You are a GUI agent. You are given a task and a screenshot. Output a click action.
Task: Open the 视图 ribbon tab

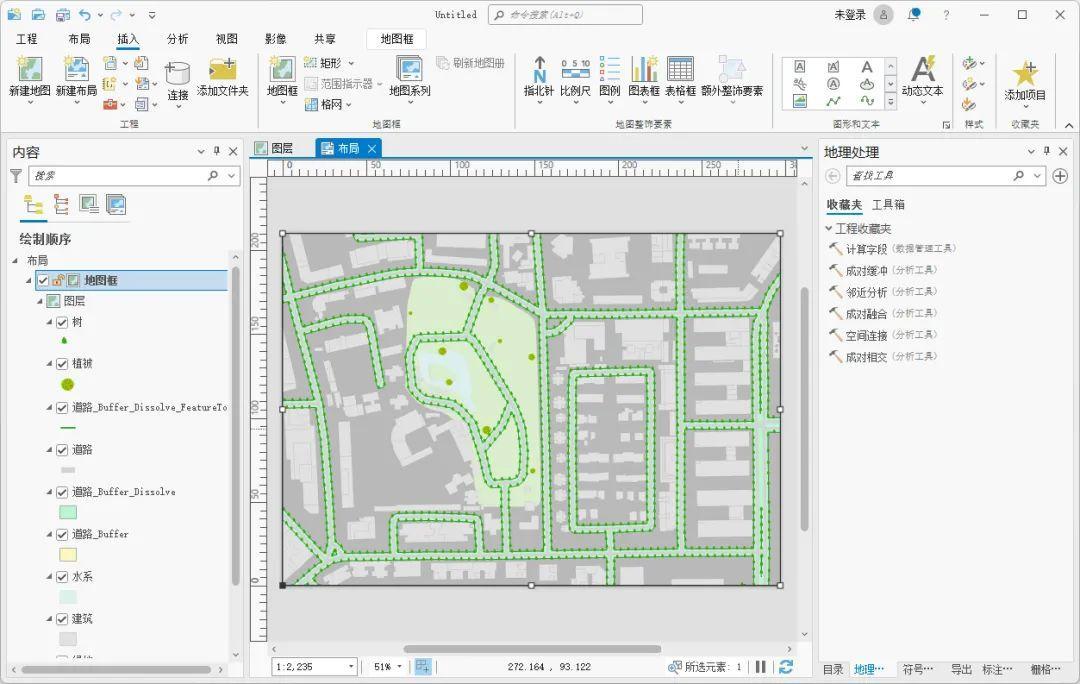pyautogui.click(x=227, y=39)
